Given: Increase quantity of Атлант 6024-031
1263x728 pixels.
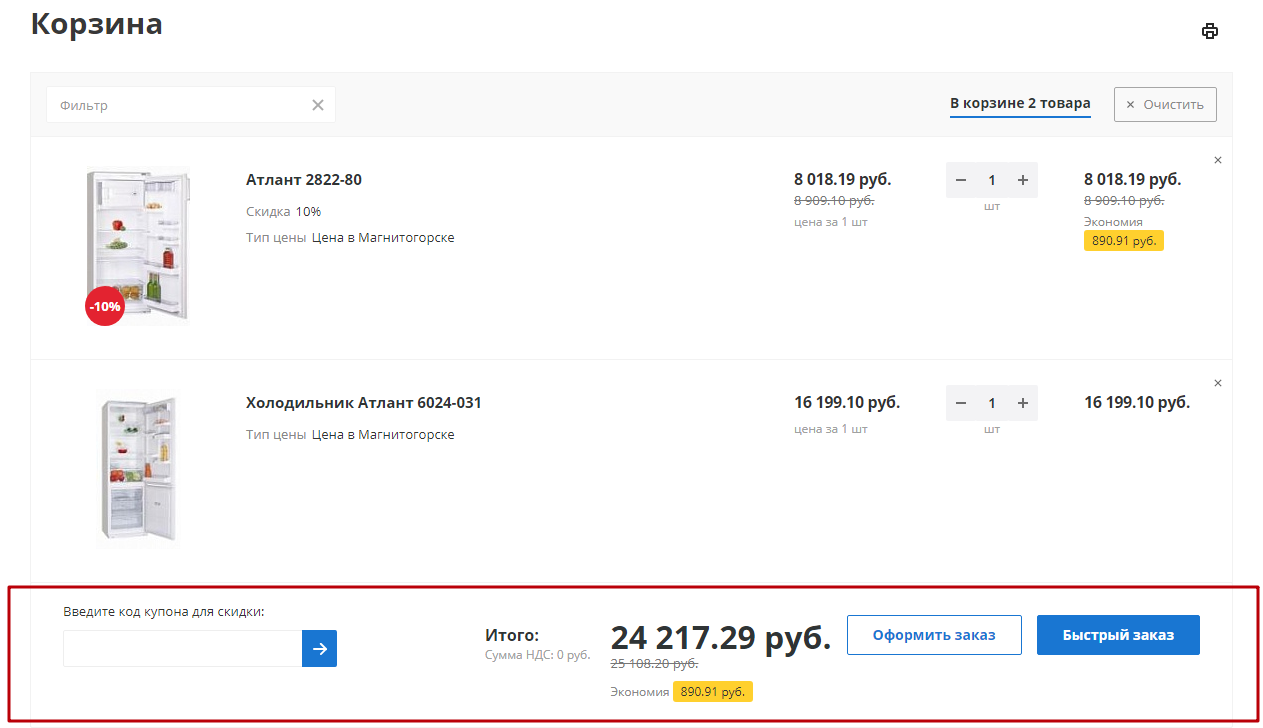Looking at the screenshot, I should pyautogui.click(x=1022, y=403).
